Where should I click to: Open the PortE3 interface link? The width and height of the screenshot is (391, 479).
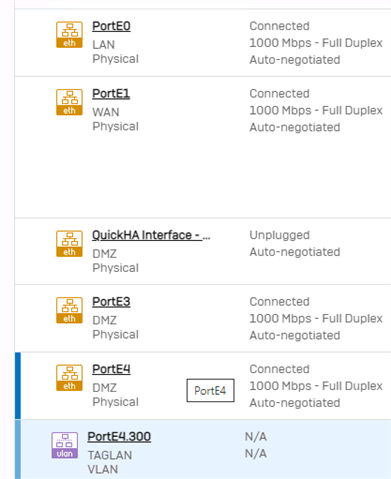(x=111, y=302)
